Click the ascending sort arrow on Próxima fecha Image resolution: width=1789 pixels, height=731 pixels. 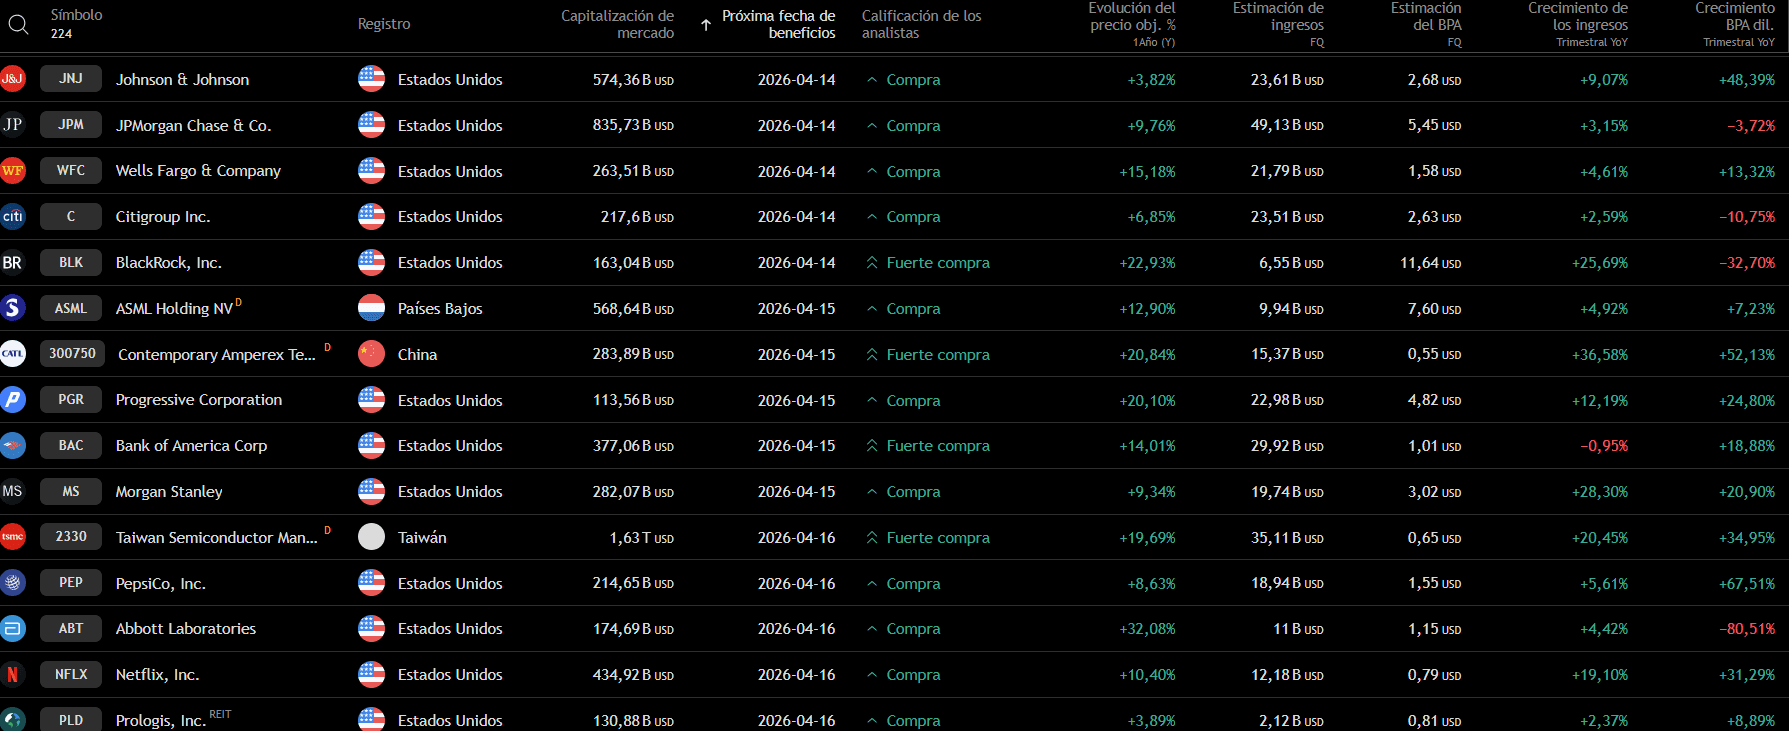click(706, 25)
